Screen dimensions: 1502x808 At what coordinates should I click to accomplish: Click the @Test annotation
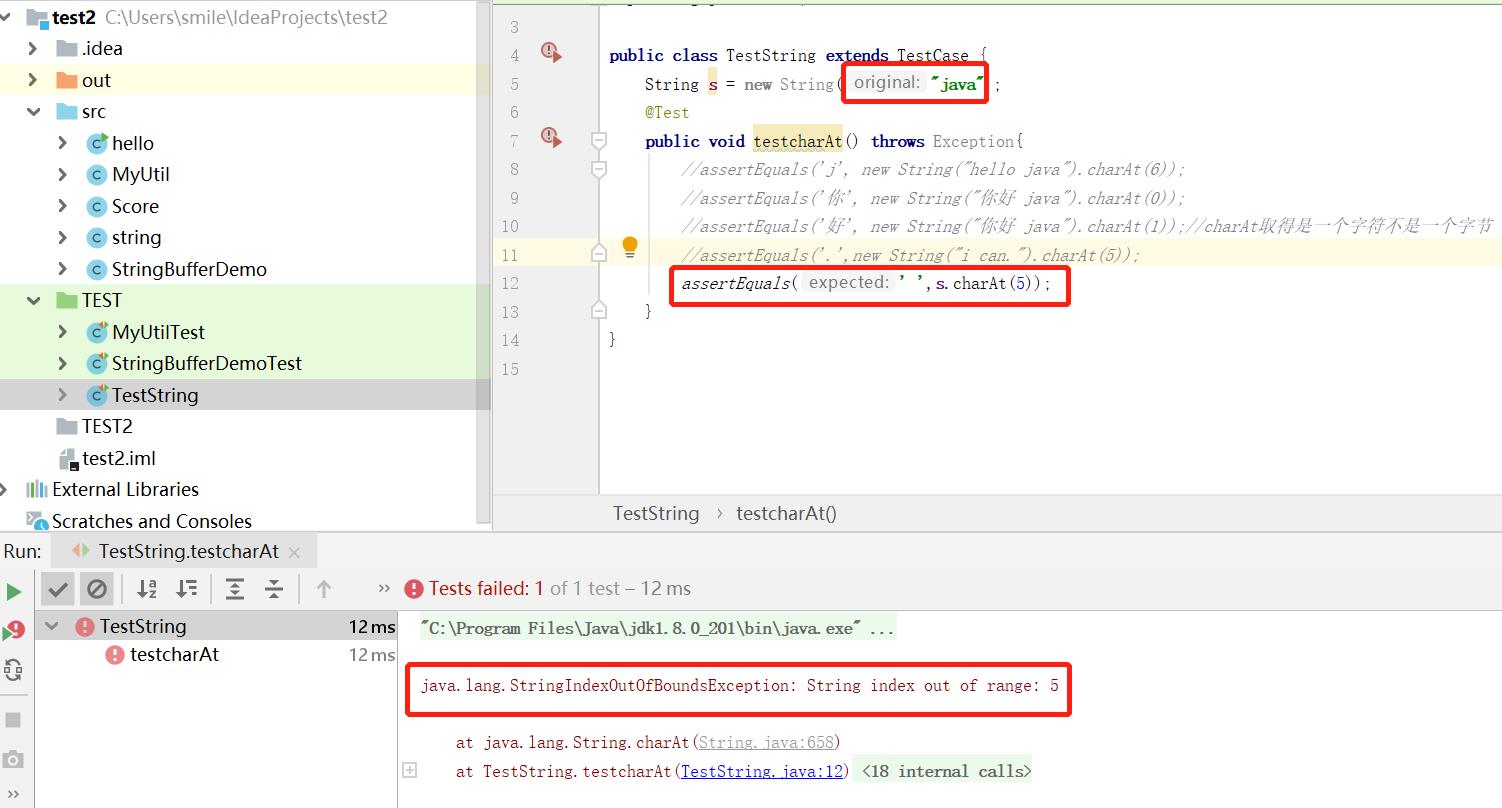pyautogui.click(x=667, y=112)
